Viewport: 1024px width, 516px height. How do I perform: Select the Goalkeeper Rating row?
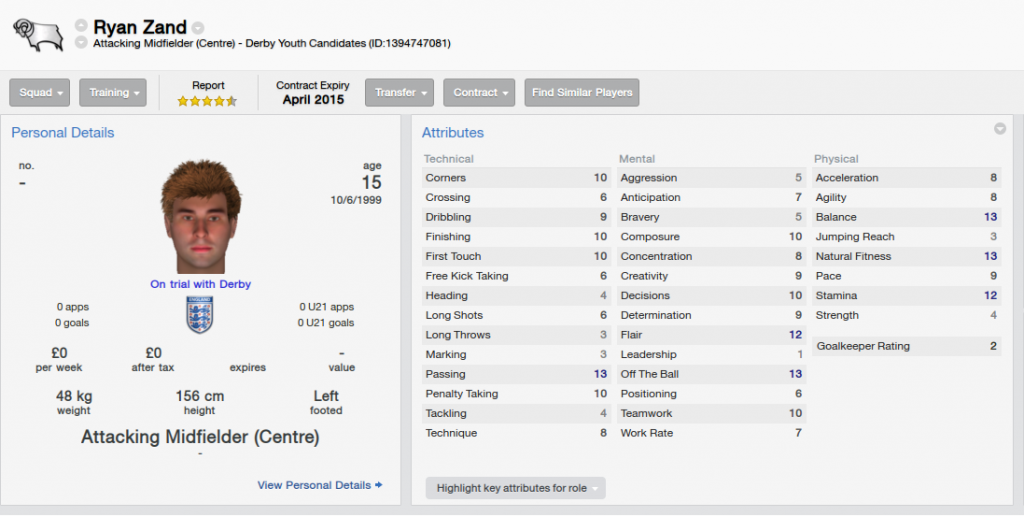point(906,346)
